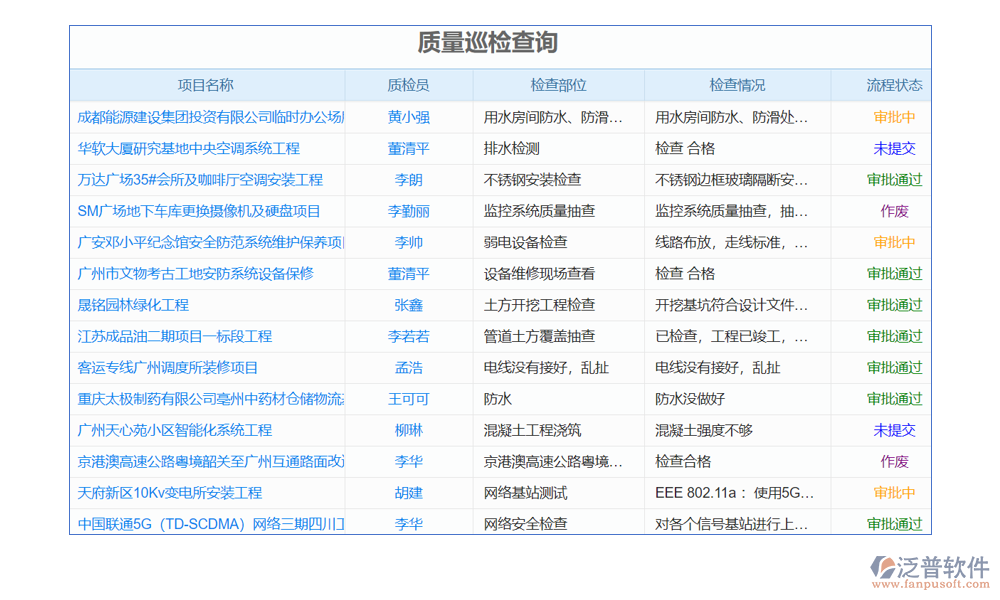Open project 华软大厦研究基地中央空调系统工程
The height and width of the screenshot is (600, 1000).
pyautogui.click(x=188, y=149)
